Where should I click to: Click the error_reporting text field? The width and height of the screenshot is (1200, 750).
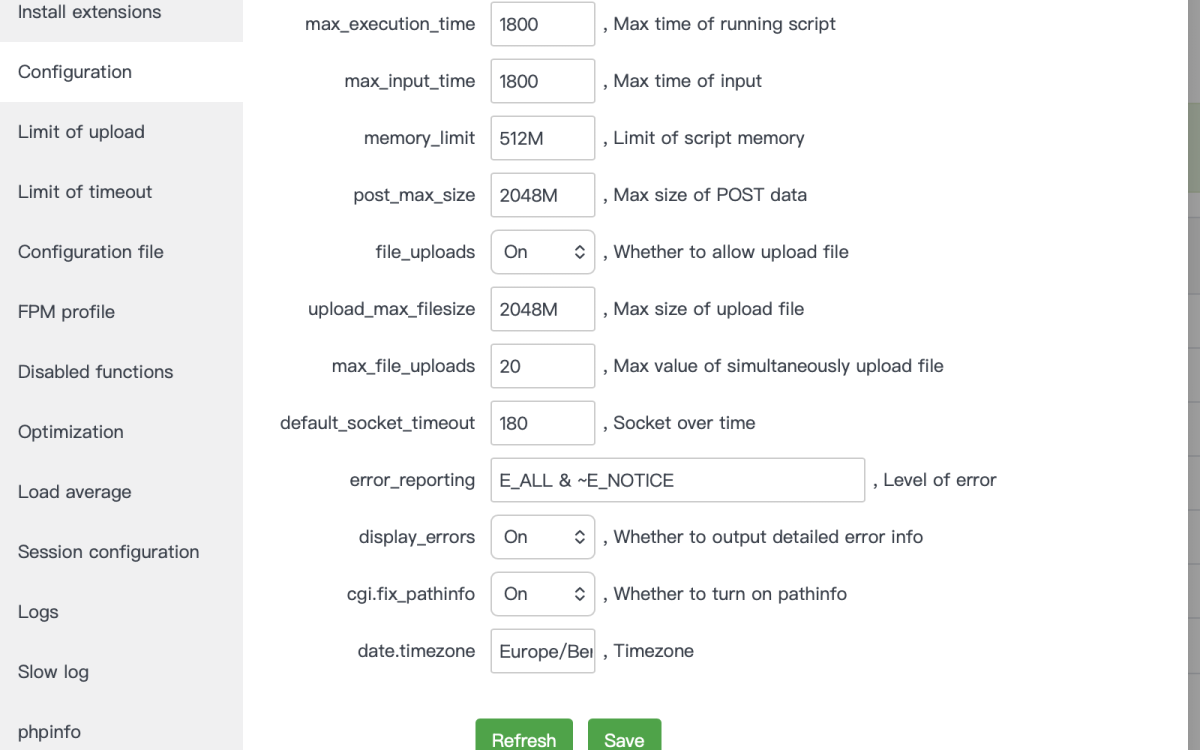coord(677,480)
